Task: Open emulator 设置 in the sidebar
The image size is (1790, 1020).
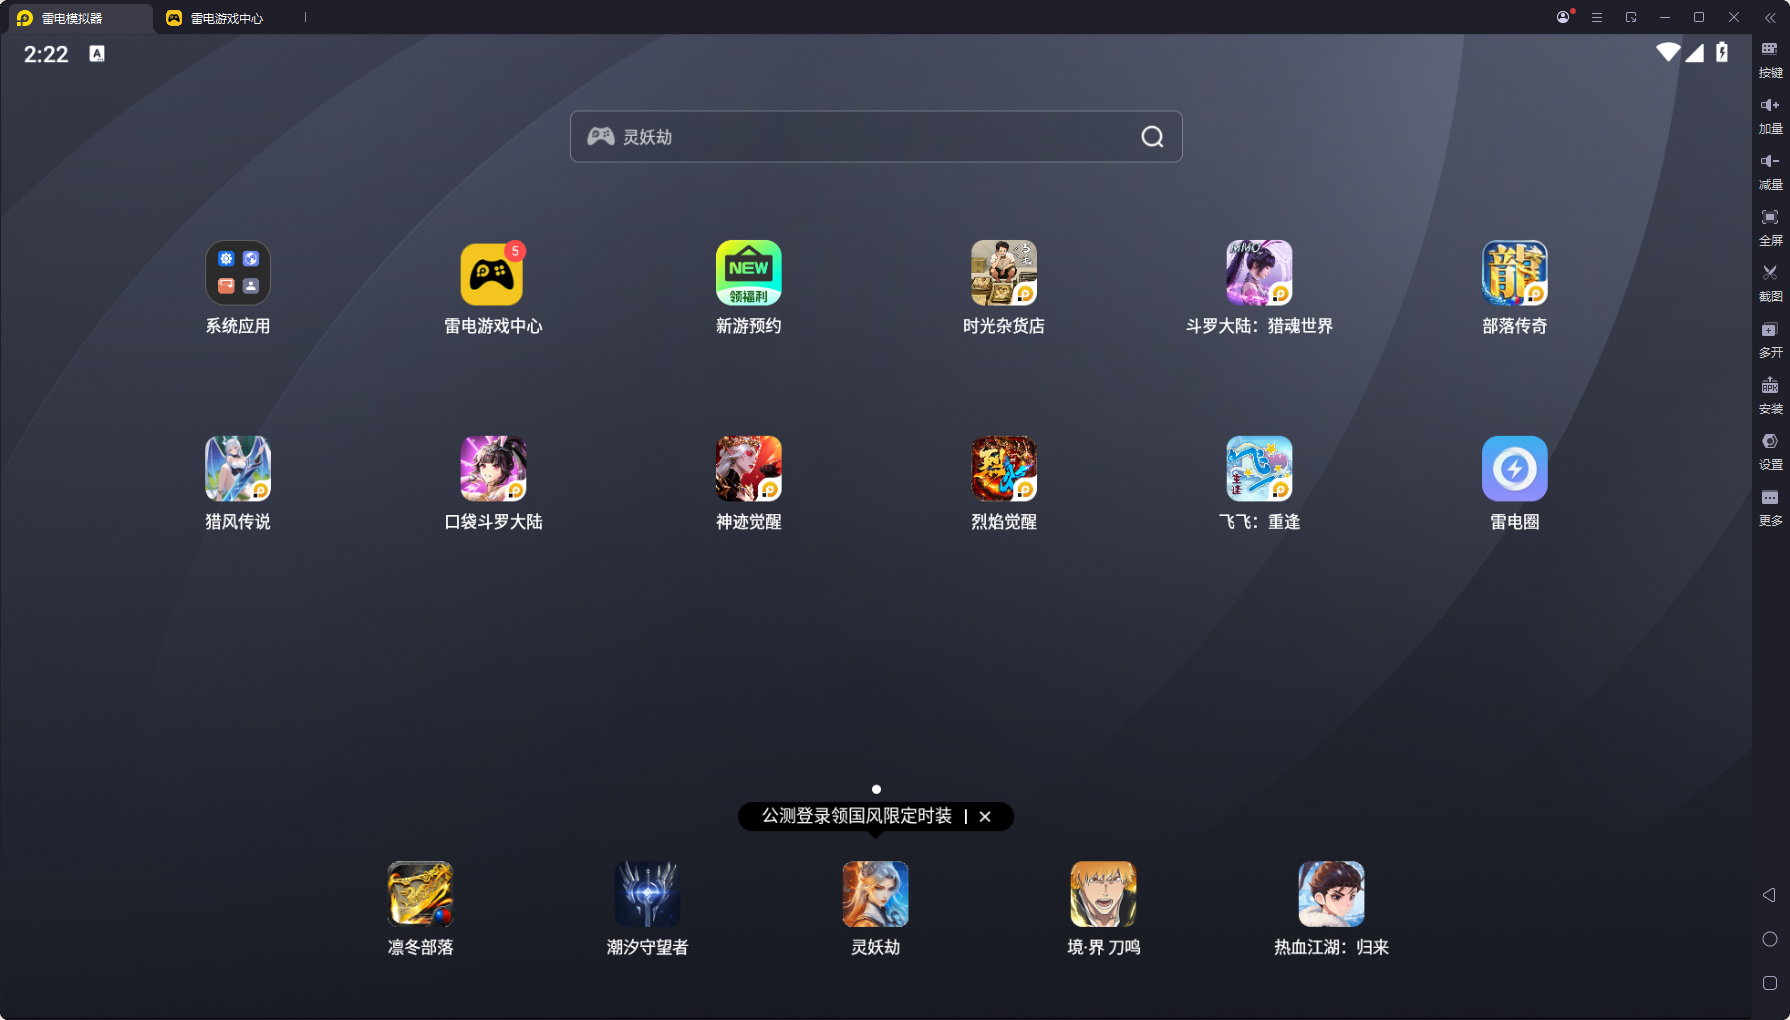Action: click(1770, 451)
